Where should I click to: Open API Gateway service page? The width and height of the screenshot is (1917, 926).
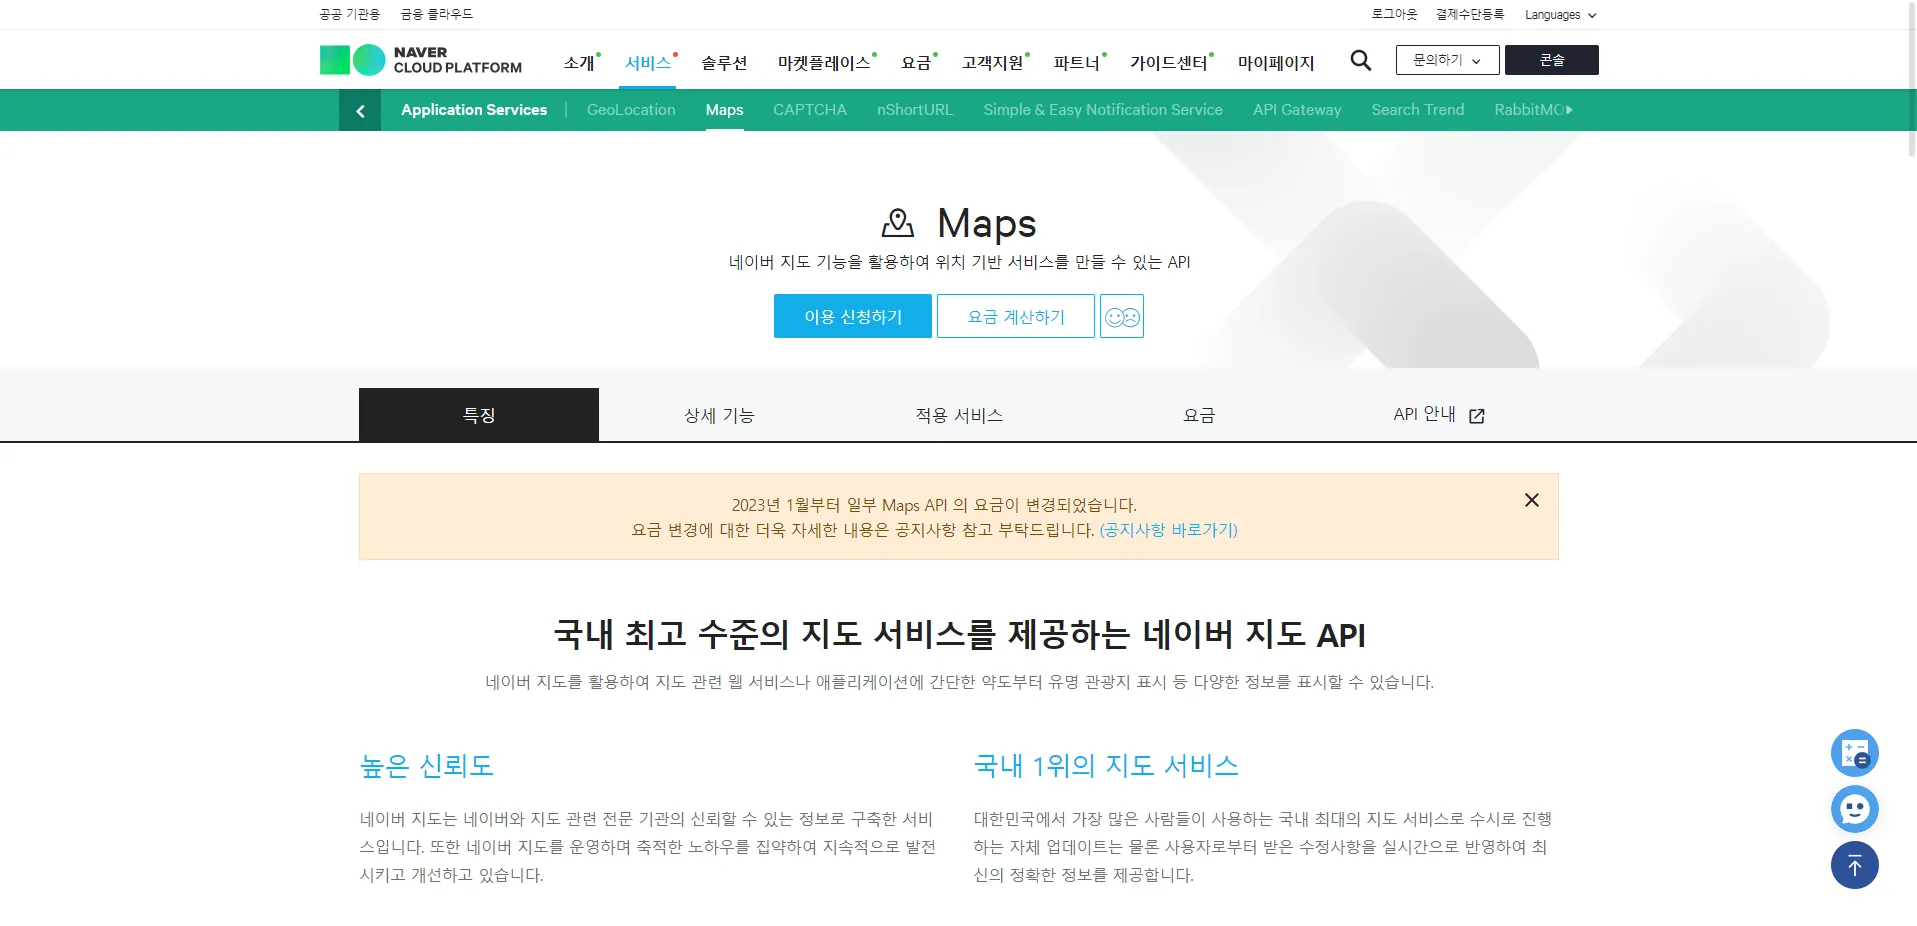(1297, 110)
